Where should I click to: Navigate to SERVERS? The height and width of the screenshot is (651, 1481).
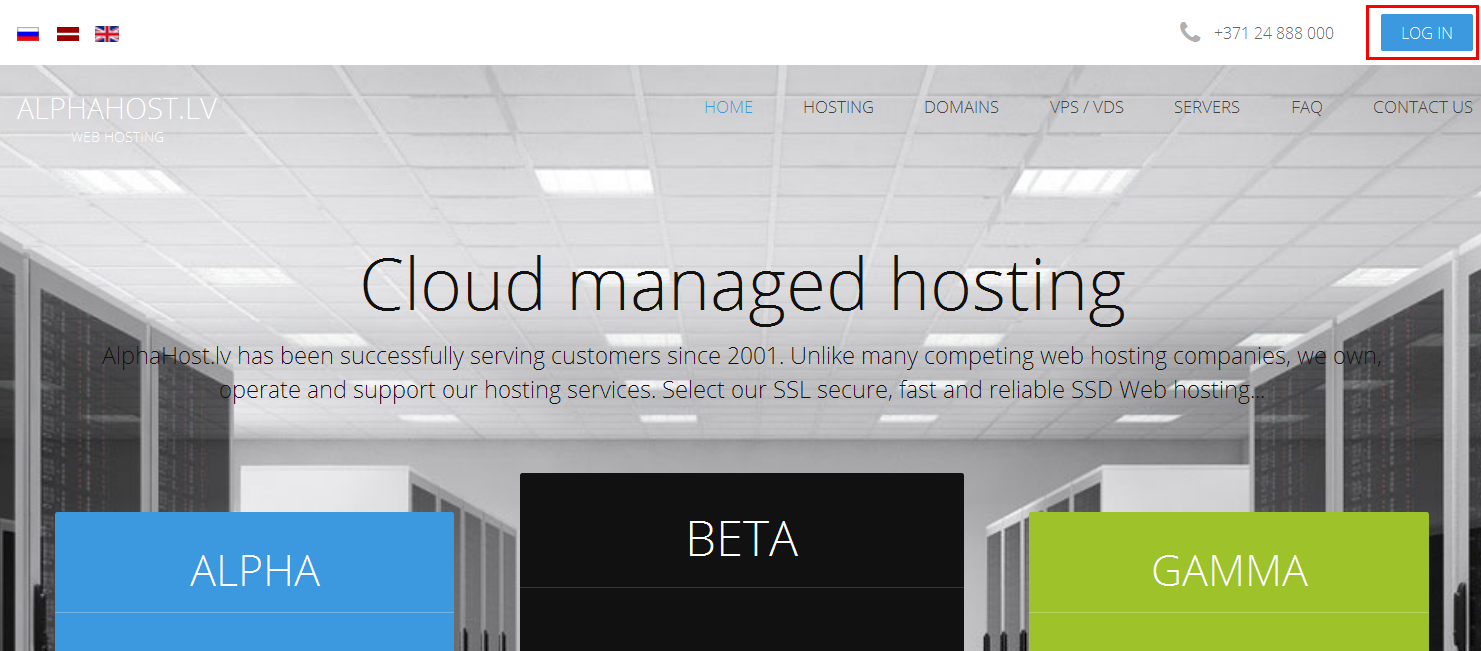pos(1207,107)
